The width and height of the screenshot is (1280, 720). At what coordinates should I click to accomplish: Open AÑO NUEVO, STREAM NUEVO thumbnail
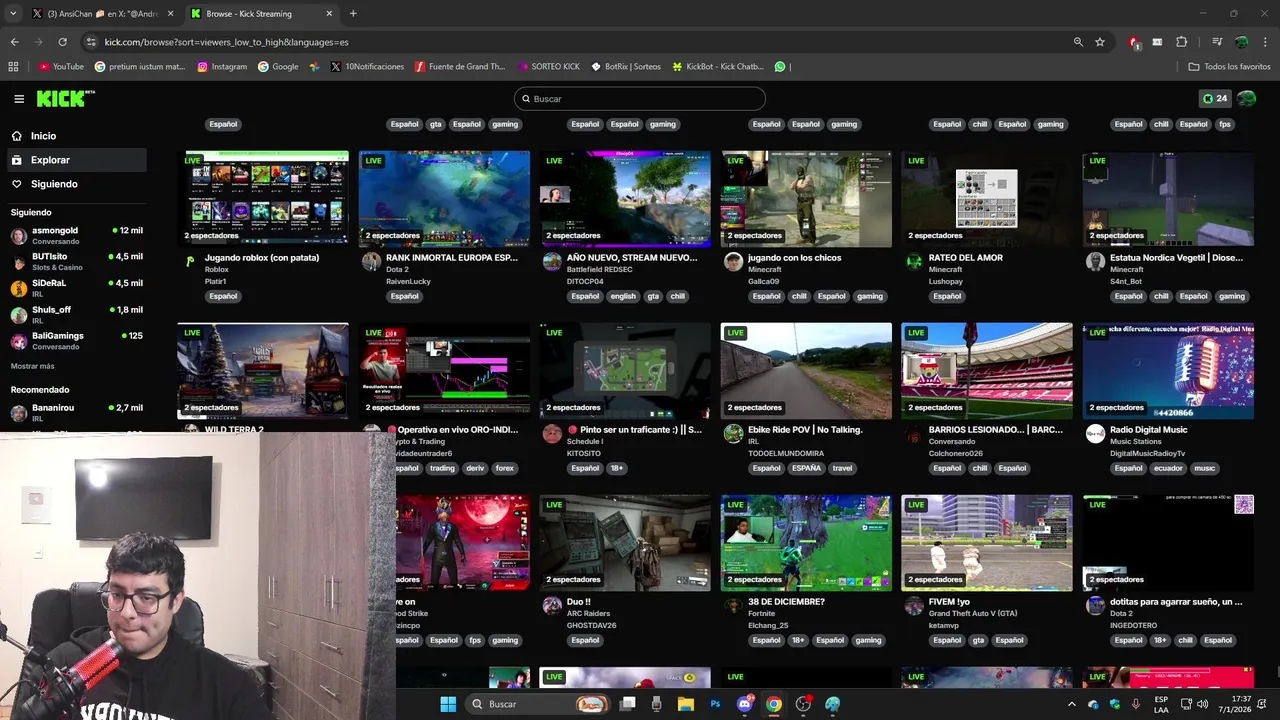pyautogui.click(x=625, y=198)
